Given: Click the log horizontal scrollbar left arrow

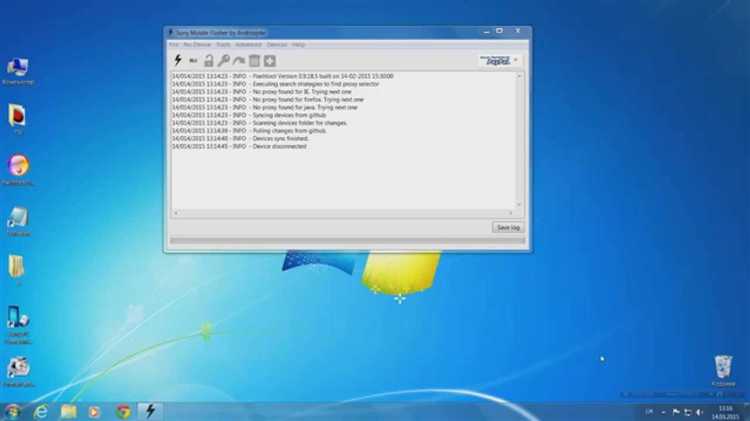Looking at the screenshot, I should pyautogui.click(x=176, y=213).
